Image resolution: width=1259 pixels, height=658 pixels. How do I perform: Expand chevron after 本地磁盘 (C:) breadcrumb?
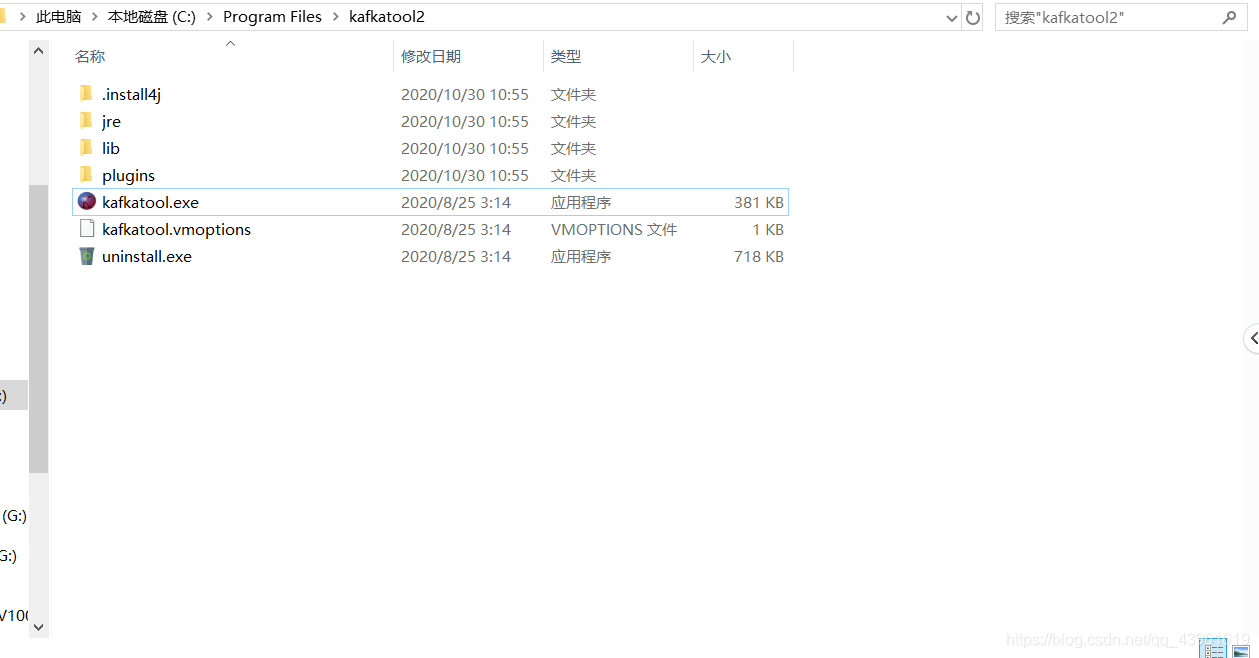[210, 17]
